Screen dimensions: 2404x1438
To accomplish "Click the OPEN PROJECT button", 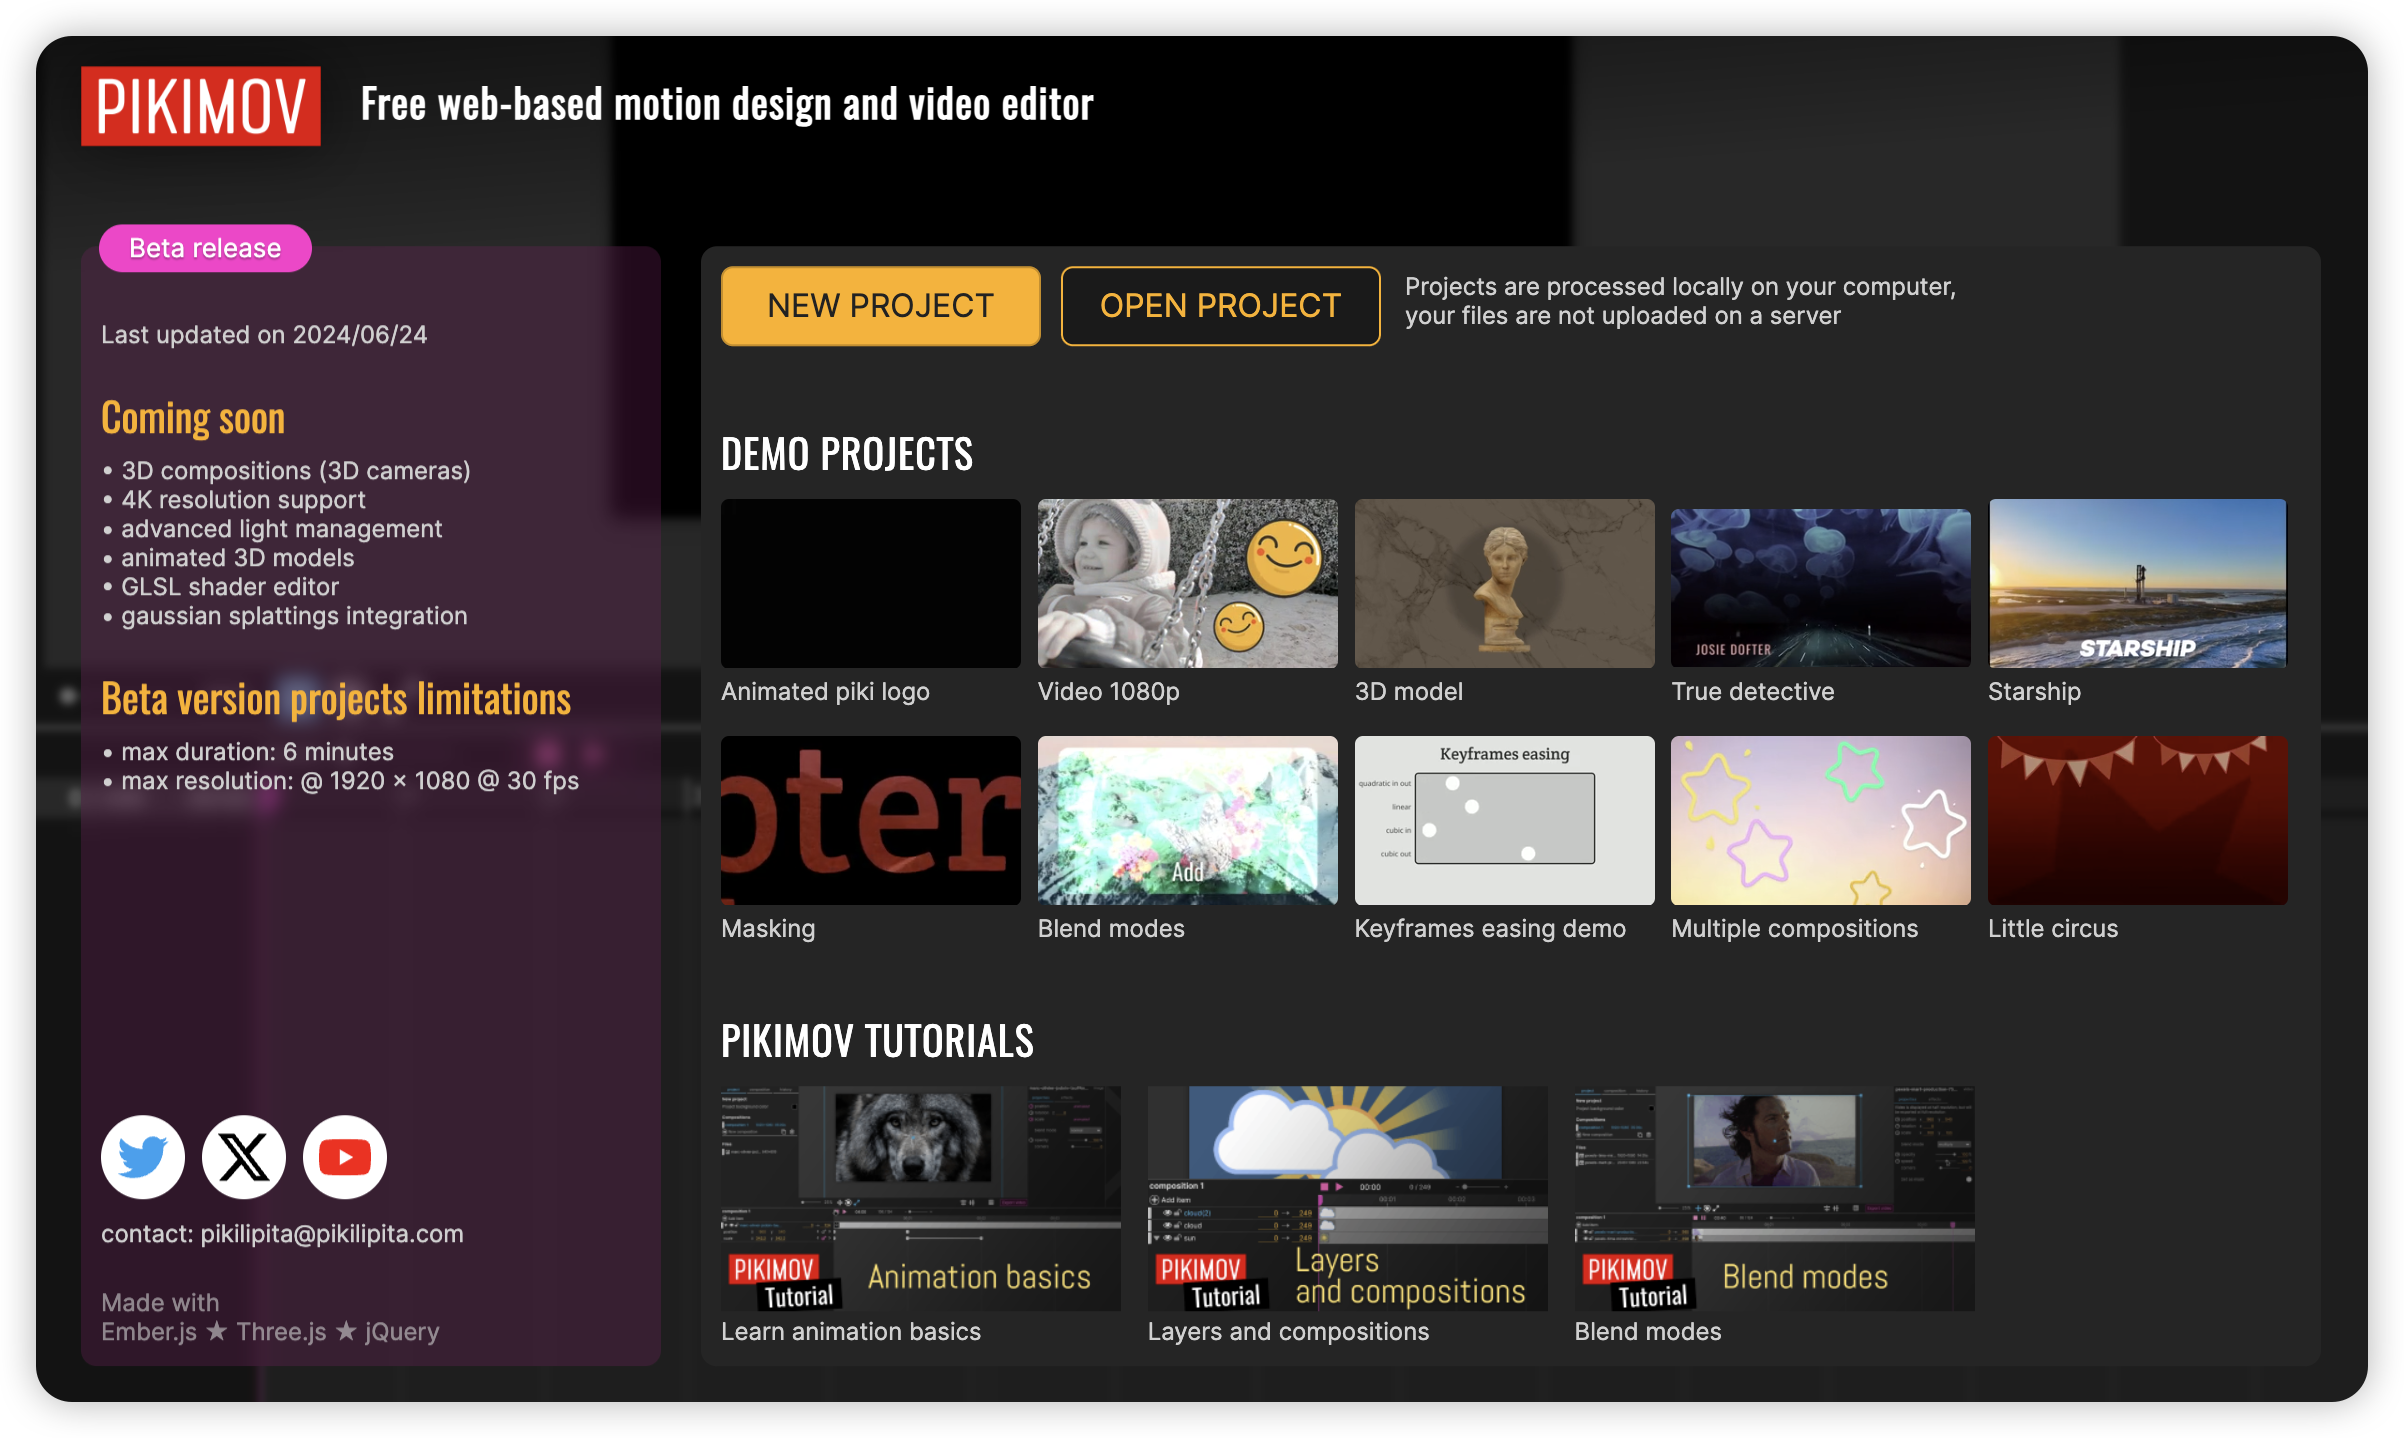I will 1220,306.
